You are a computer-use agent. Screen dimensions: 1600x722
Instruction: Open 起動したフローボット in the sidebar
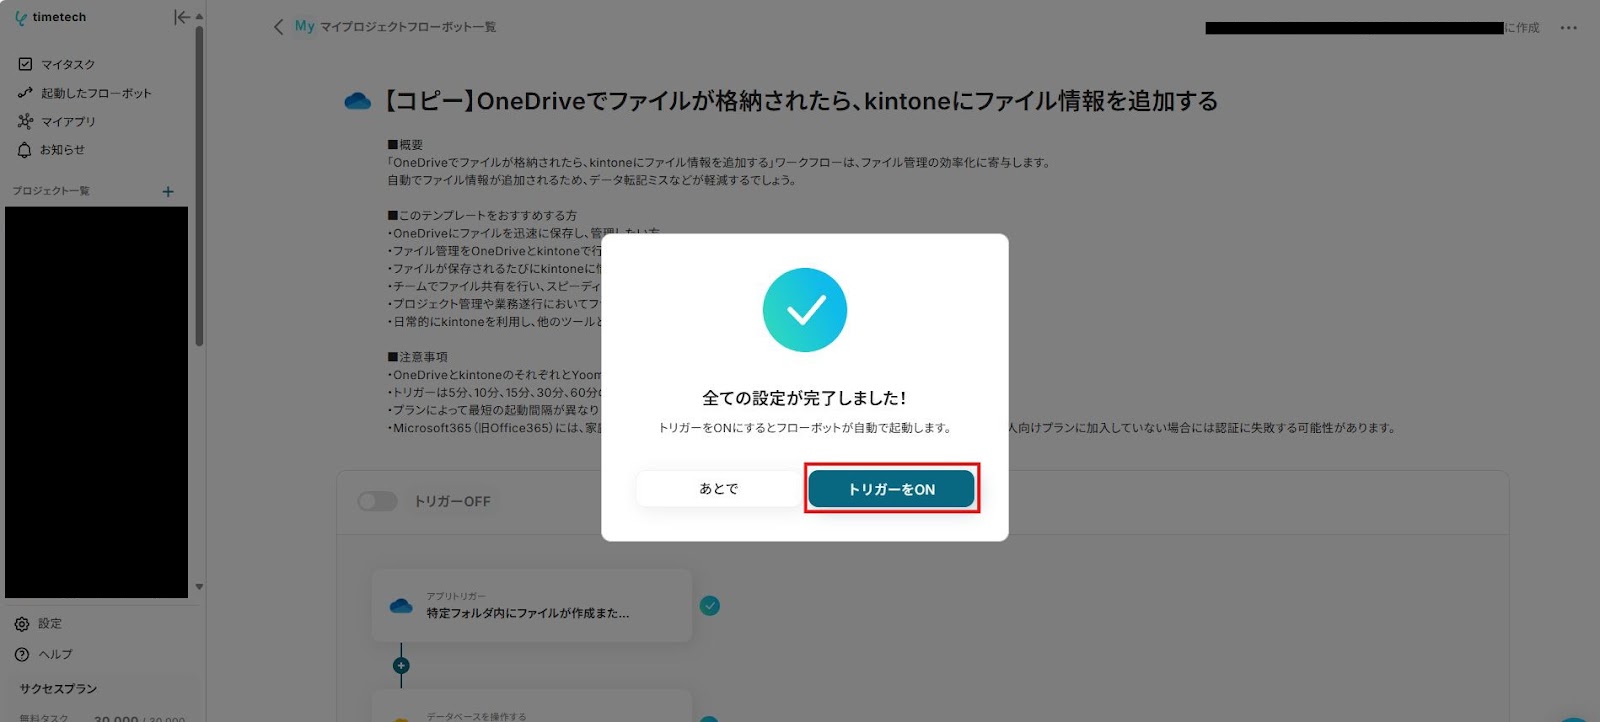pos(96,93)
